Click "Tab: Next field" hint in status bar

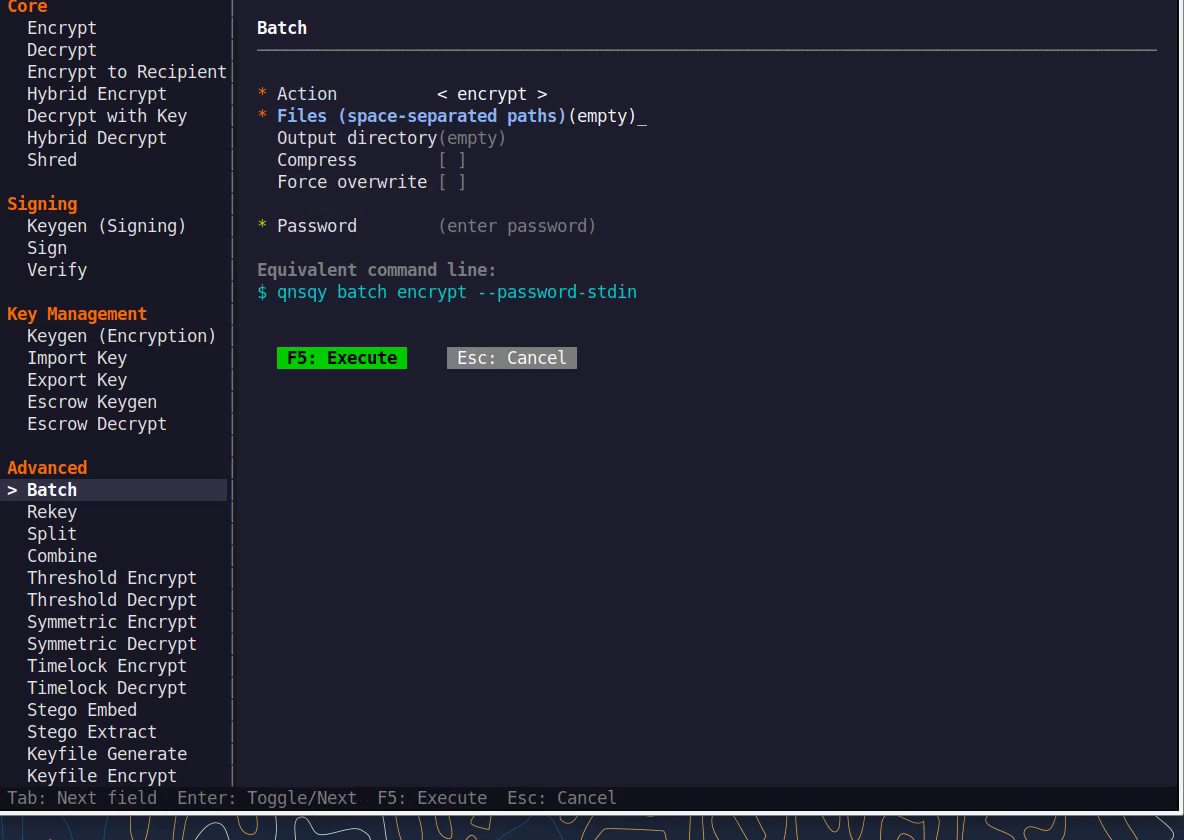pyautogui.click(x=82, y=798)
